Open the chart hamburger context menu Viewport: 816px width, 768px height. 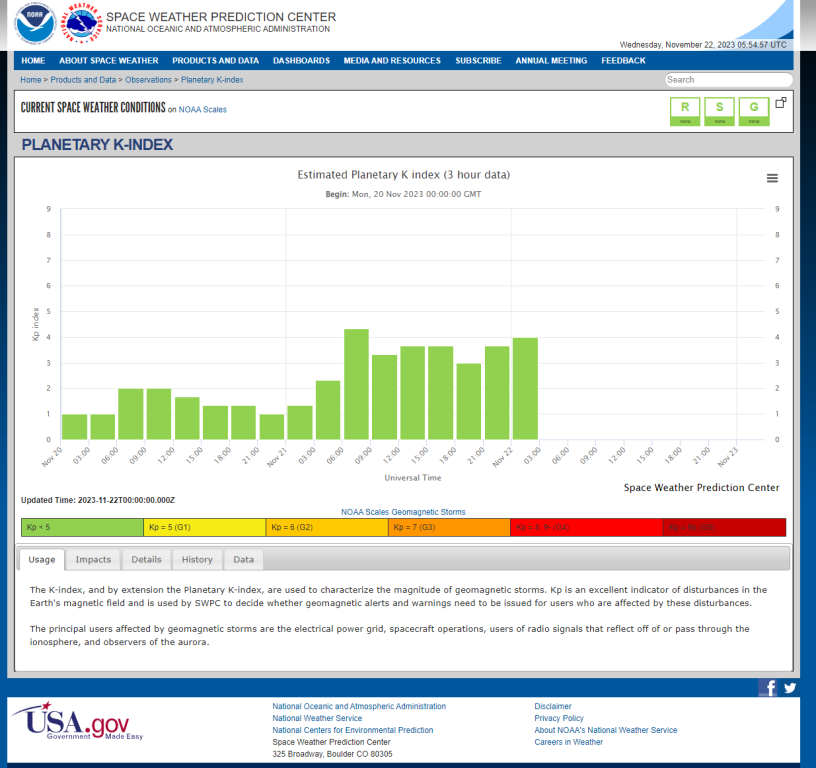click(772, 178)
